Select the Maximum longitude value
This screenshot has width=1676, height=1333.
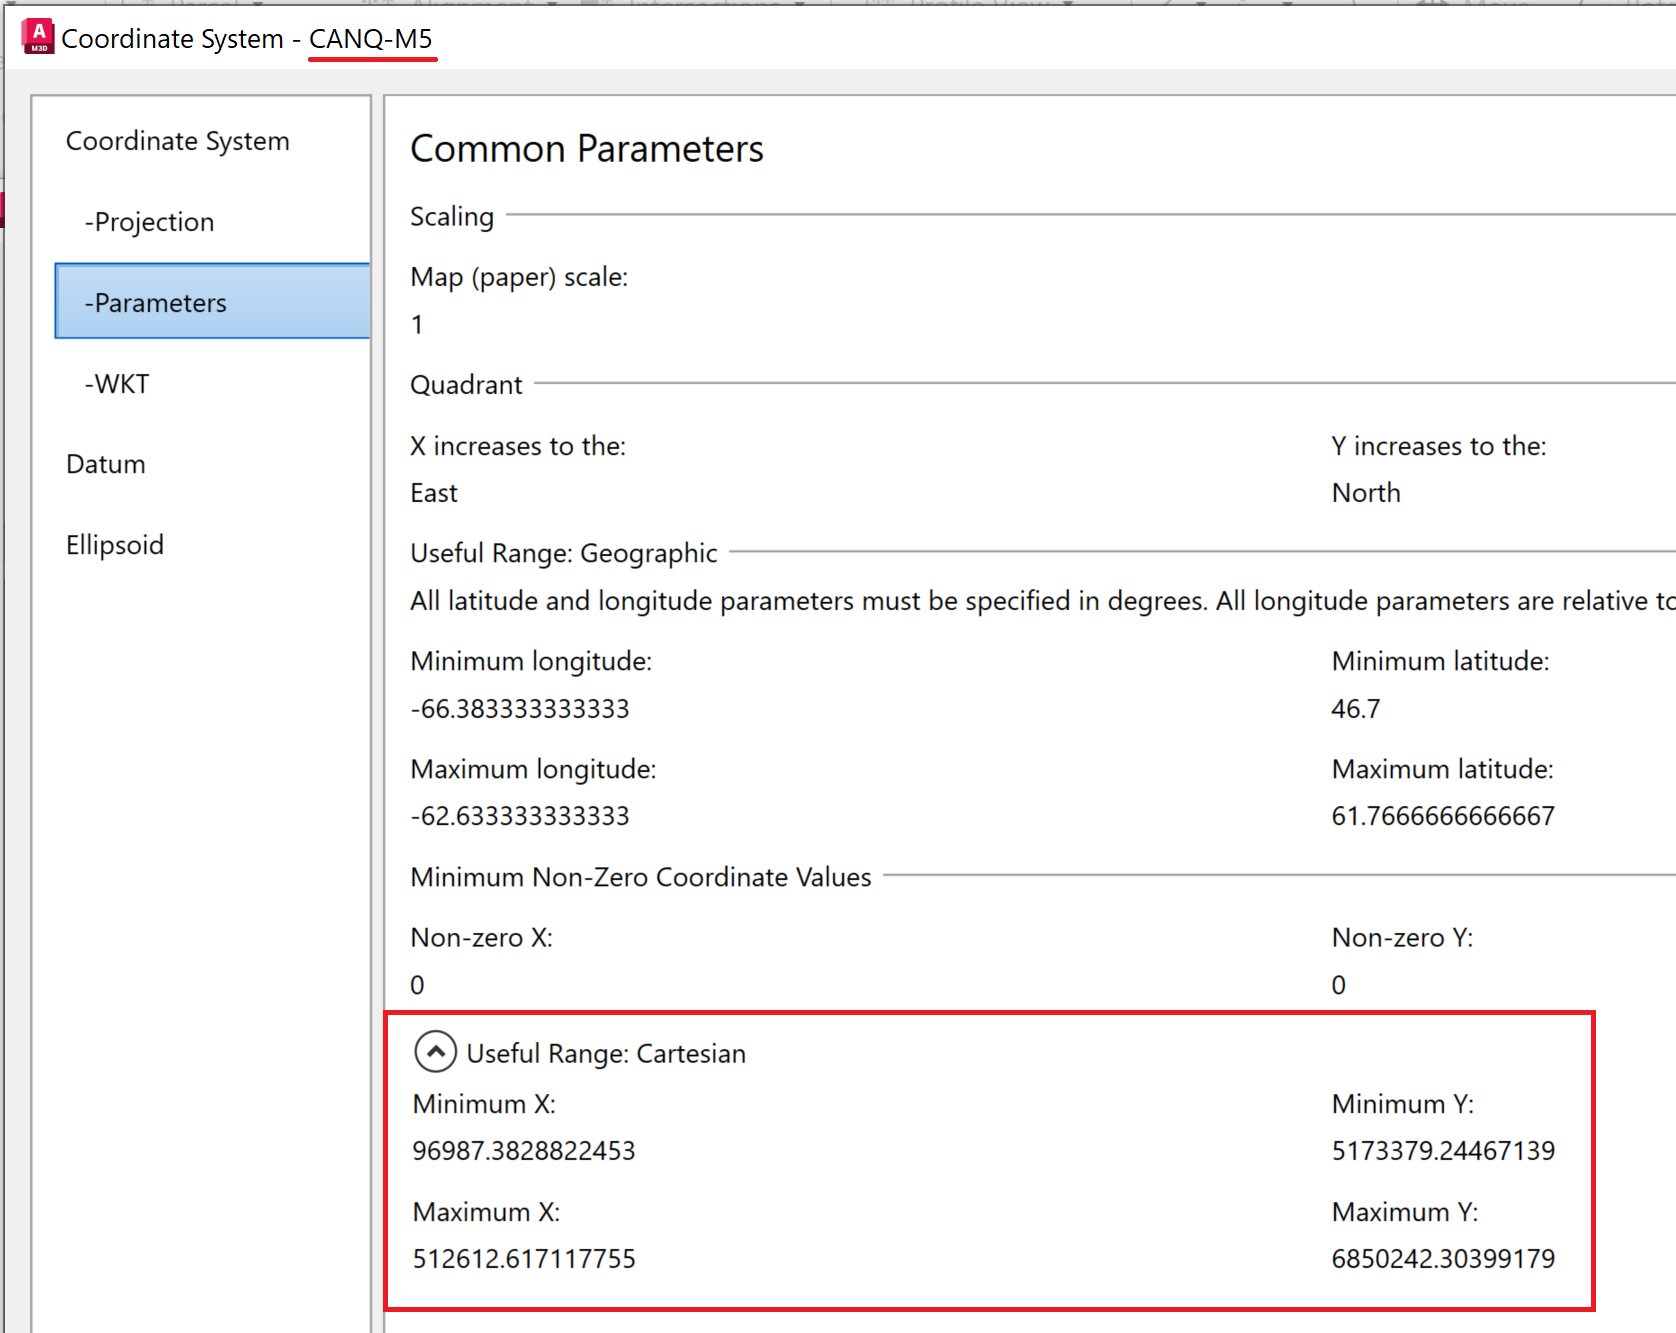click(x=519, y=815)
